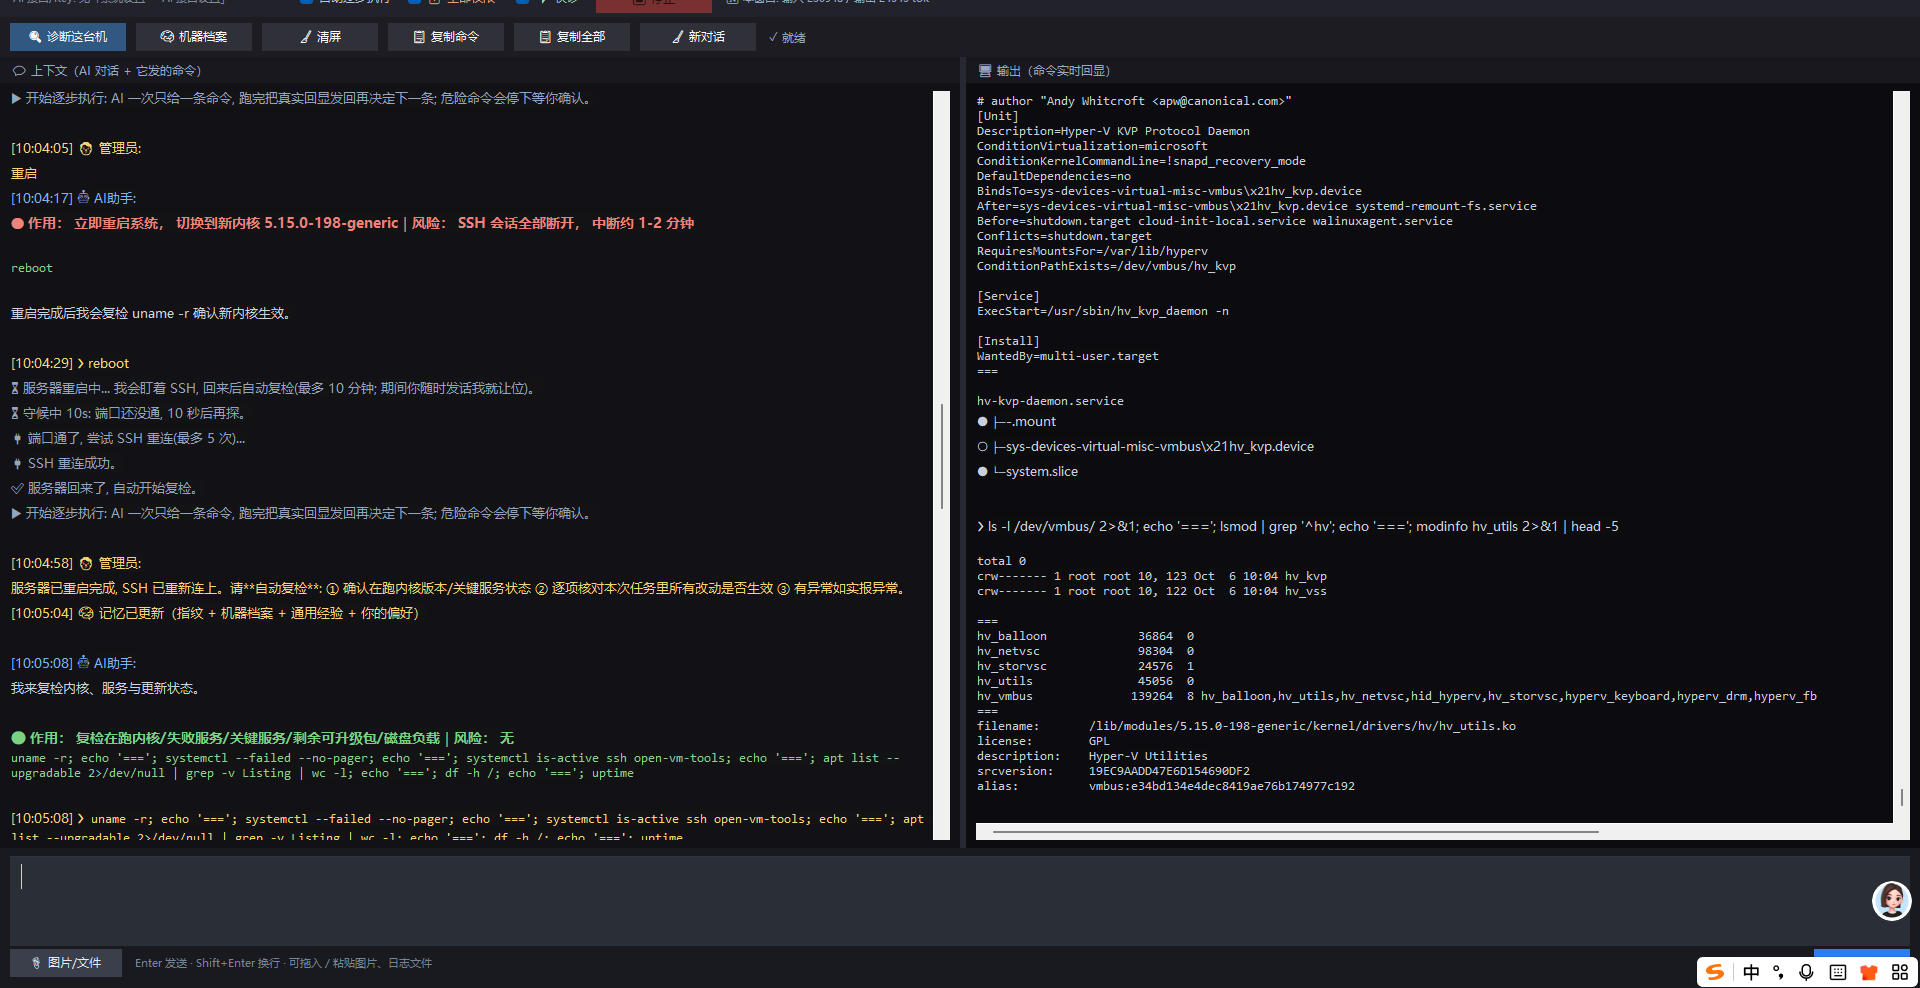
Task: Click the chevron before the 10:04:29 reboot line
Action: pos(81,363)
